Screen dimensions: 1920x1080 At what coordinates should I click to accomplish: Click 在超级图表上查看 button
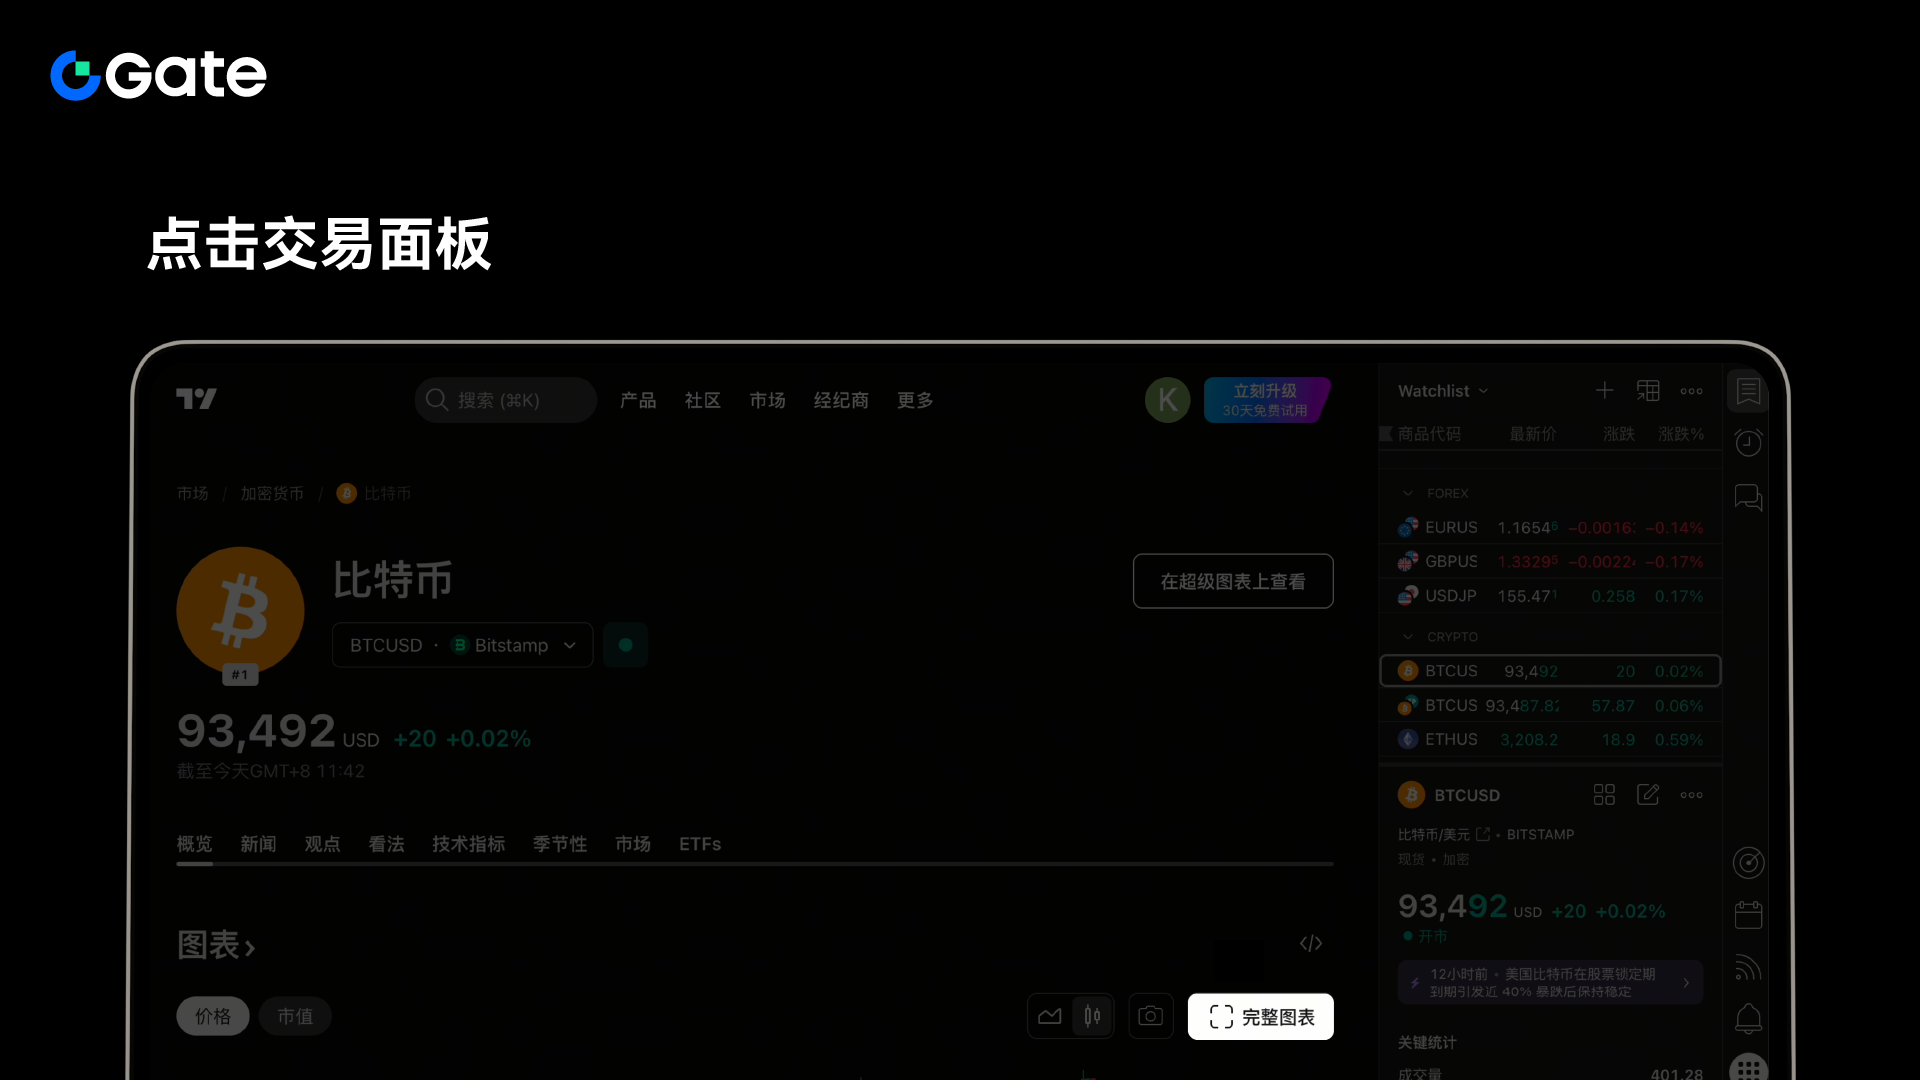pyautogui.click(x=1232, y=581)
